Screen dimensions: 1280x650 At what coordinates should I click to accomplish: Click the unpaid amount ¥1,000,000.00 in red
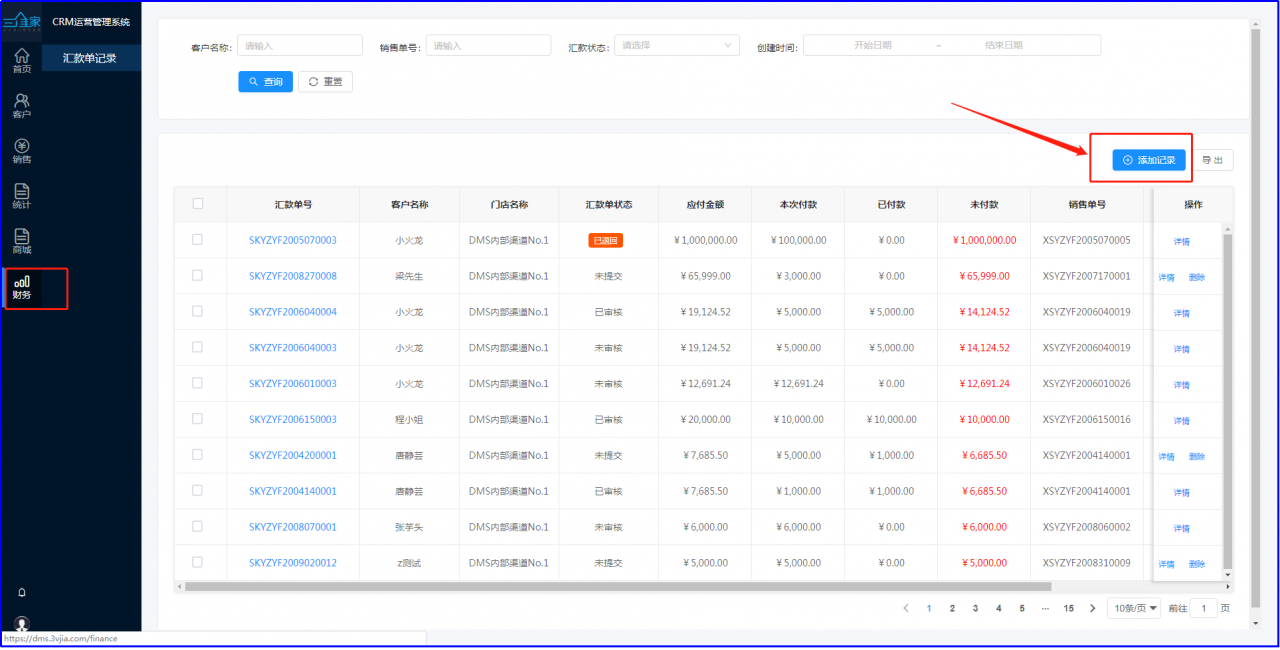click(x=985, y=240)
